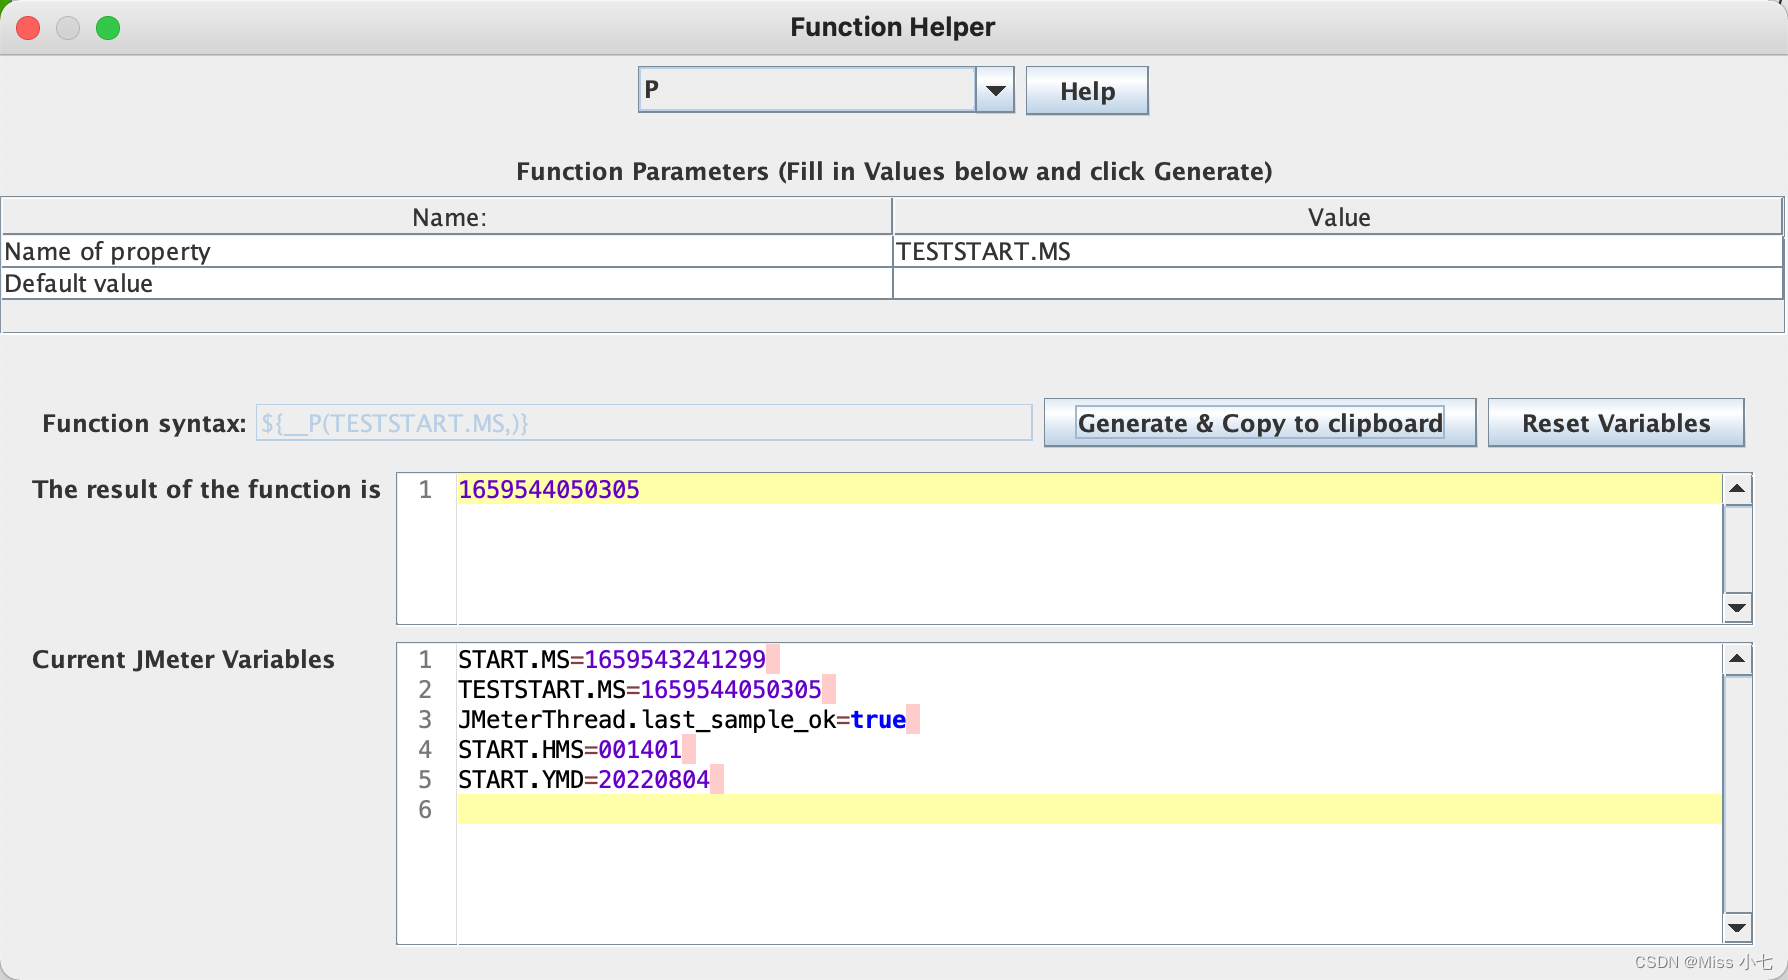Click the empty Default value cell
The height and width of the screenshot is (980, 1788).
pos(1337,283)
